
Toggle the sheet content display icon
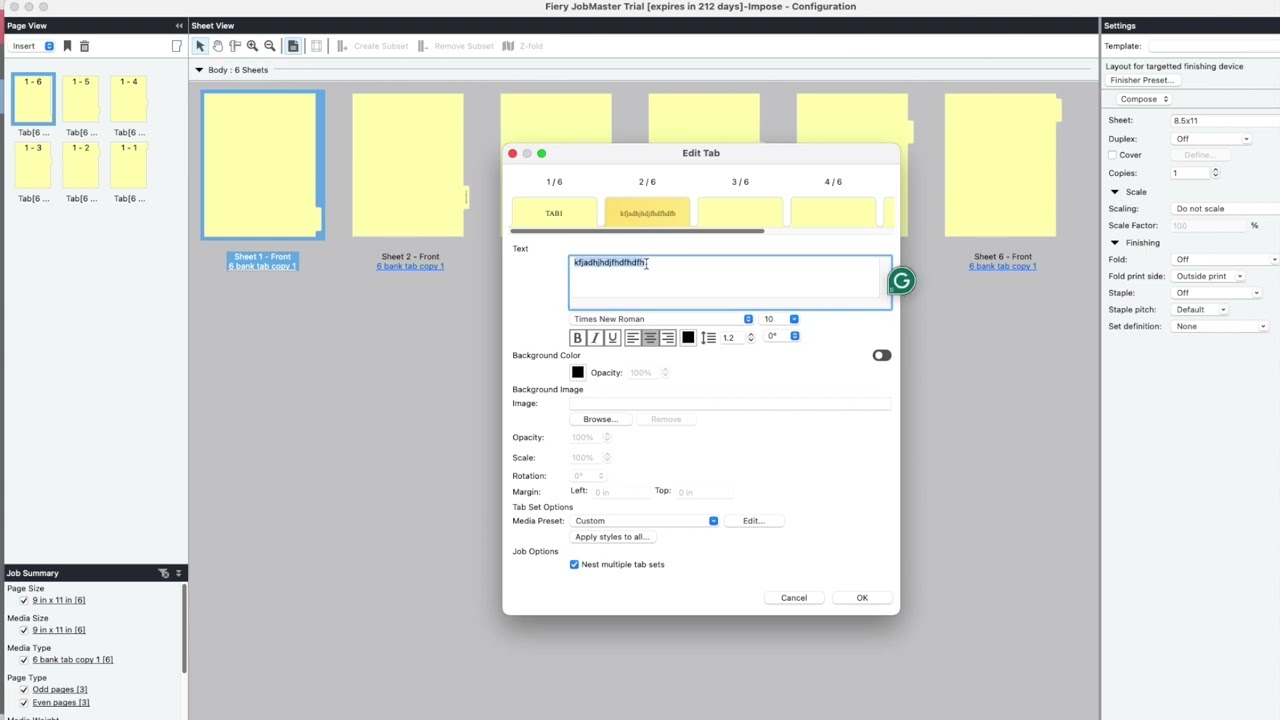click(x=293, y=46)
